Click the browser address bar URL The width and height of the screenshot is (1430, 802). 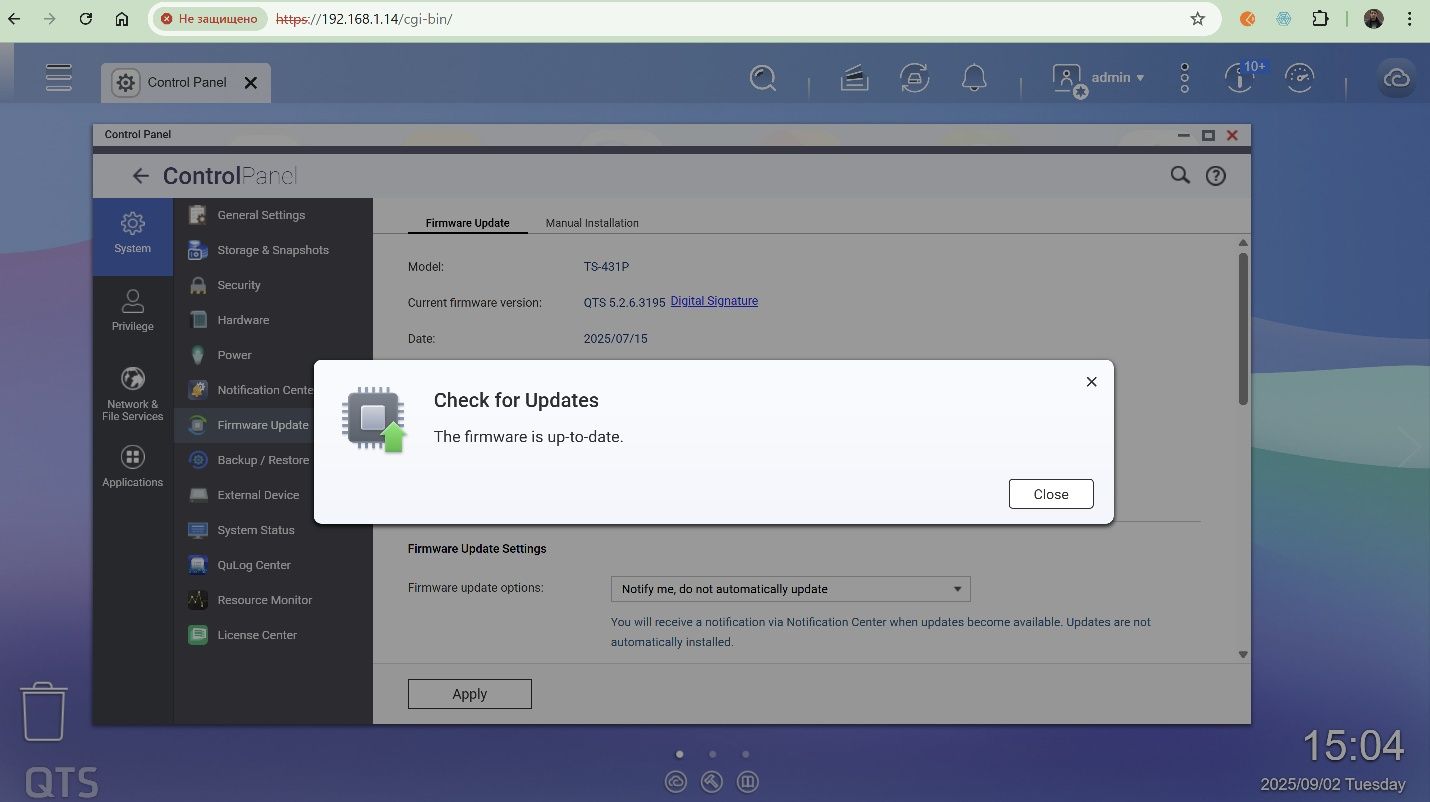click(364, 19)
